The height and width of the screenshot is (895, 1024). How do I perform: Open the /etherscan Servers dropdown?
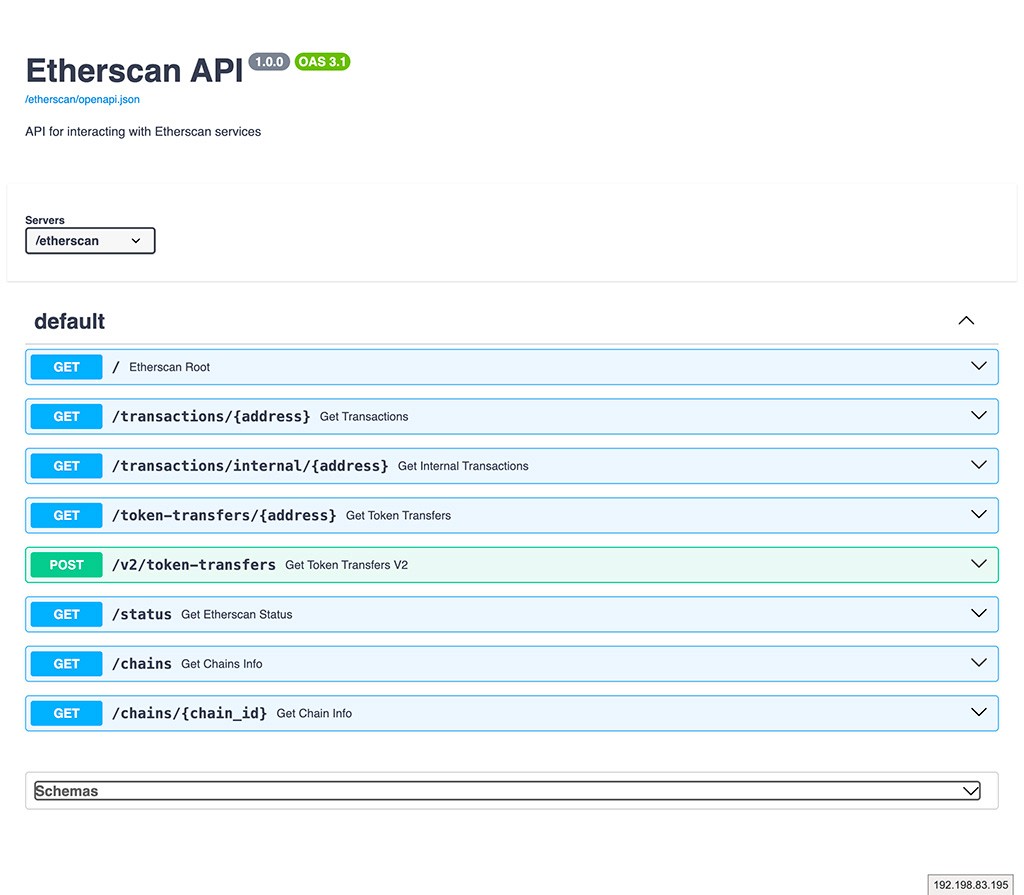(x=90, y=240)
